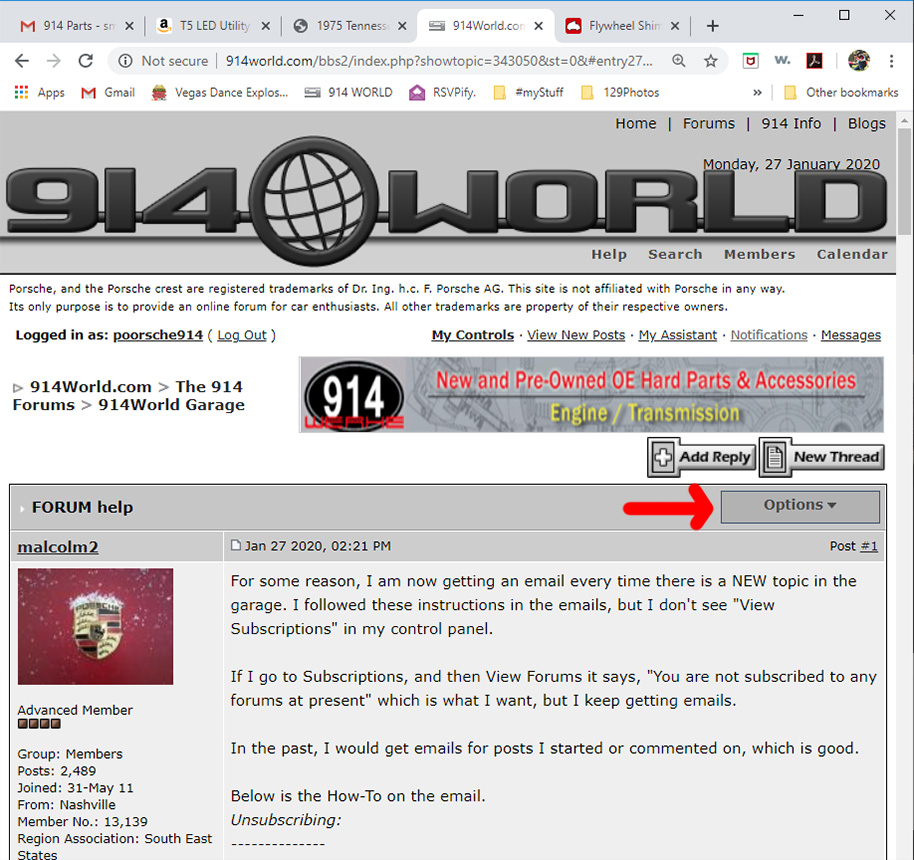
Task: Open the Members list
Action: click(760, 254)
